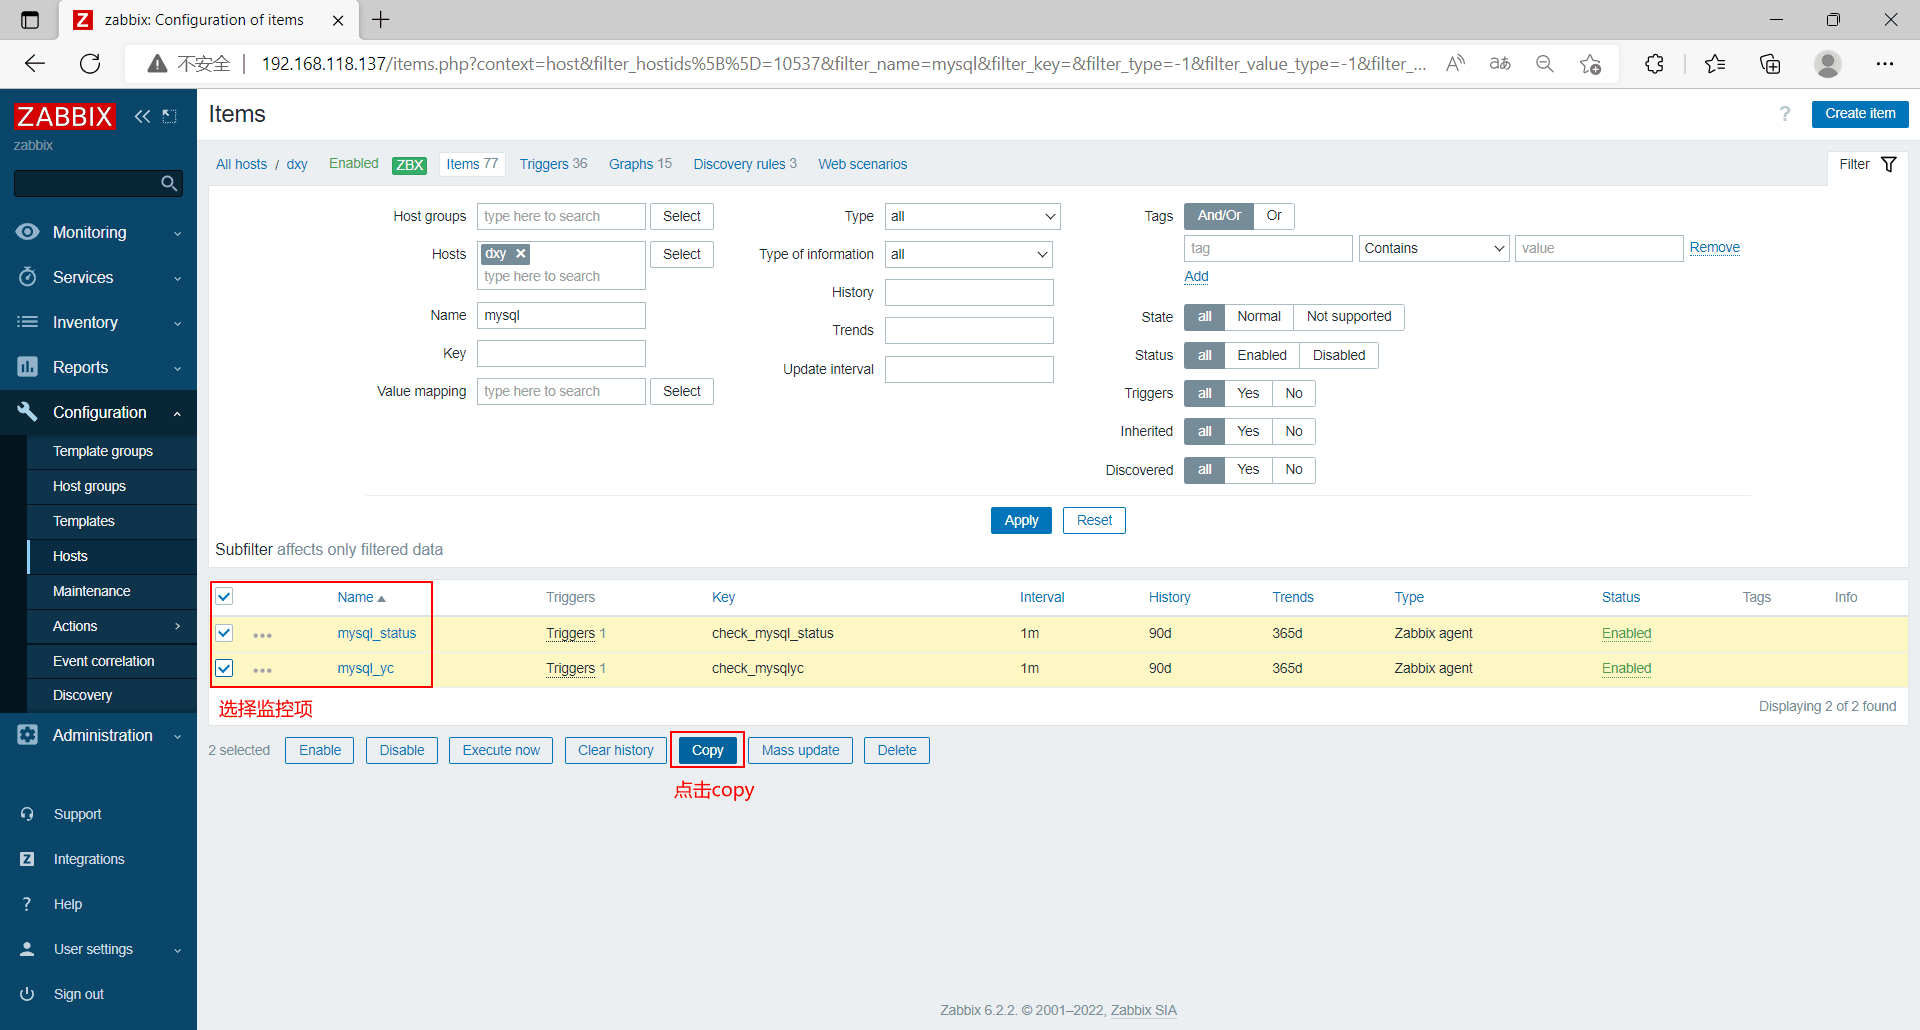Open the Type dropdown

[x=972, y=216]
